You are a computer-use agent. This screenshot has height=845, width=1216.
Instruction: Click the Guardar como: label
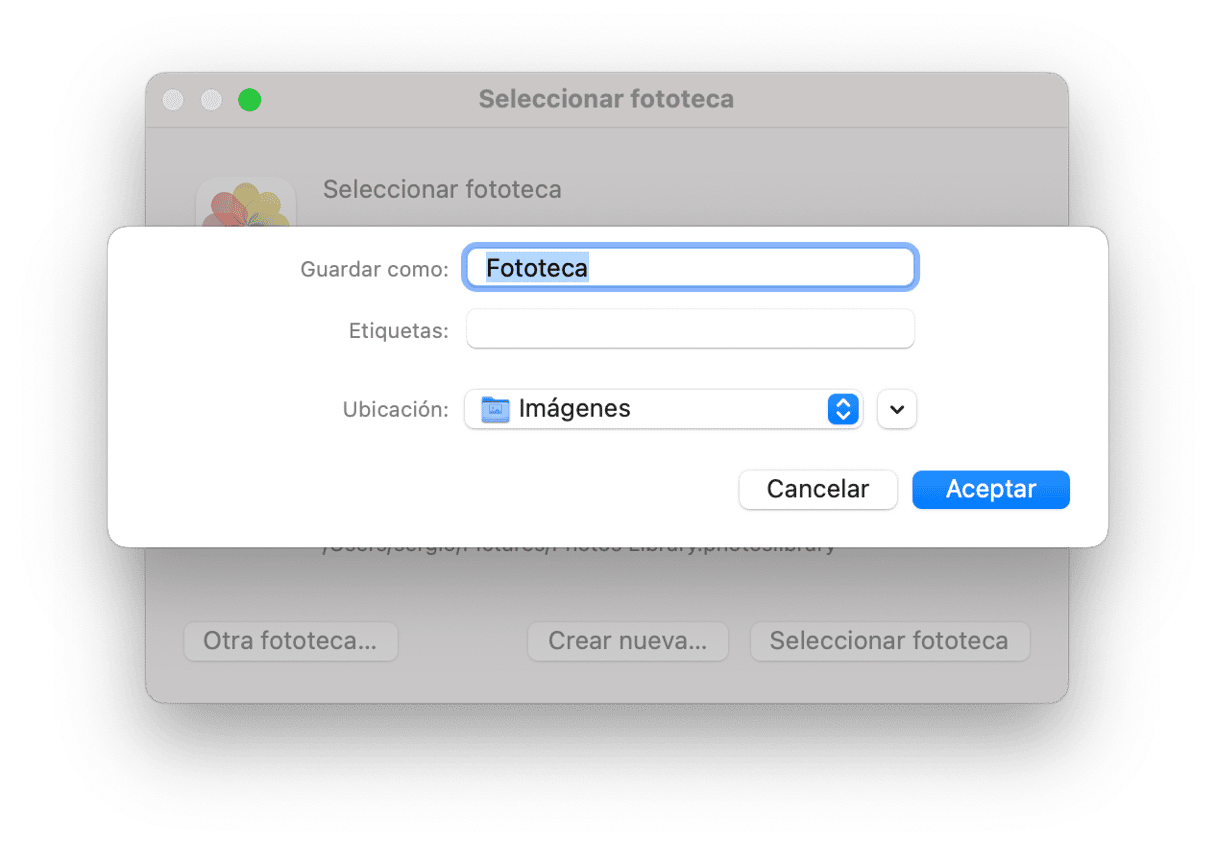374,270
